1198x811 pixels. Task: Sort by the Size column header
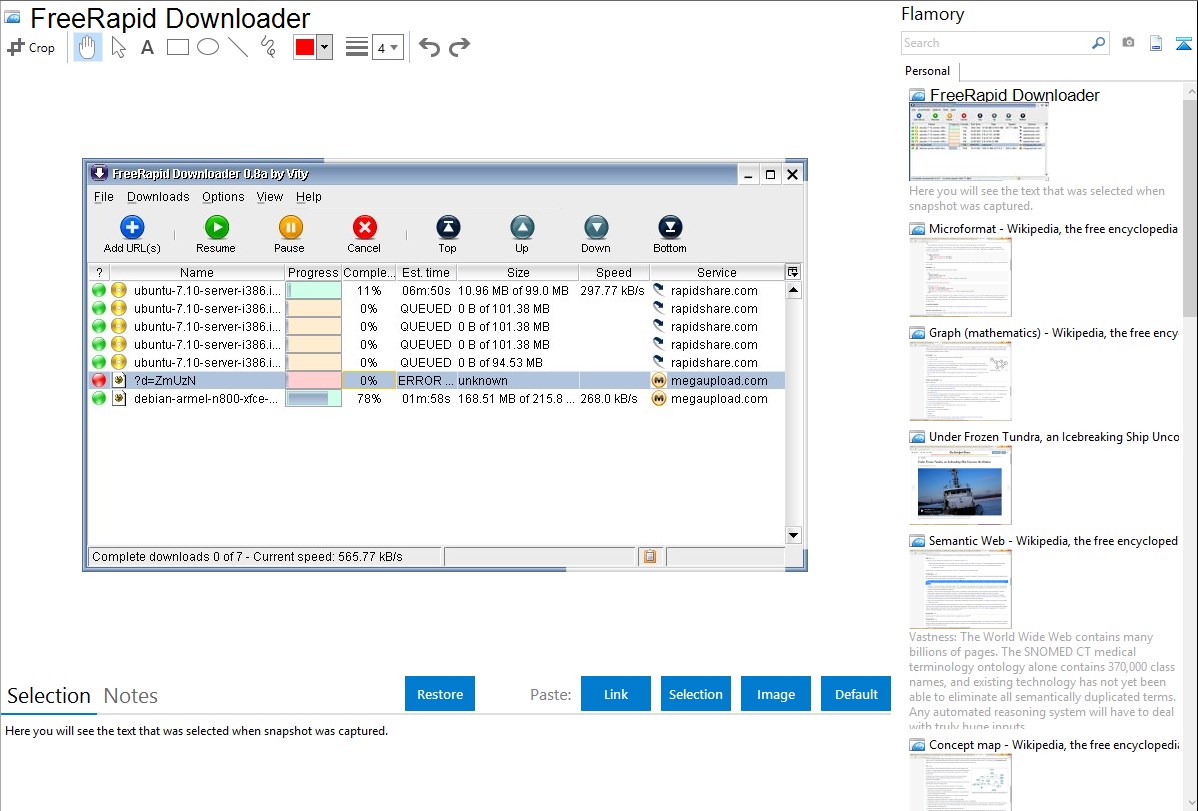click(518, 273)
